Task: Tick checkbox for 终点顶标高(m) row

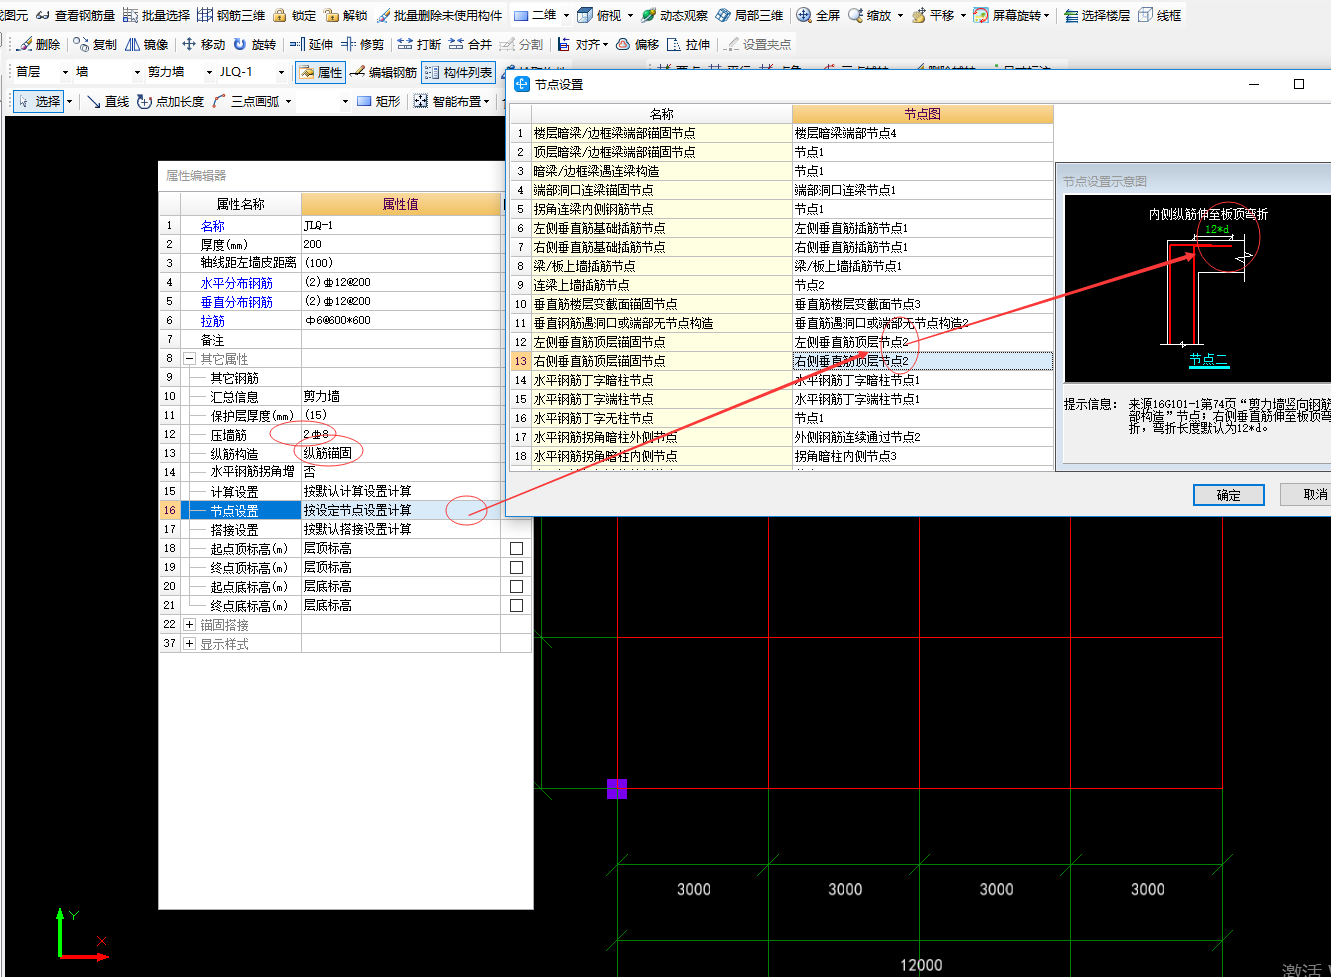Action: point(516,567)
